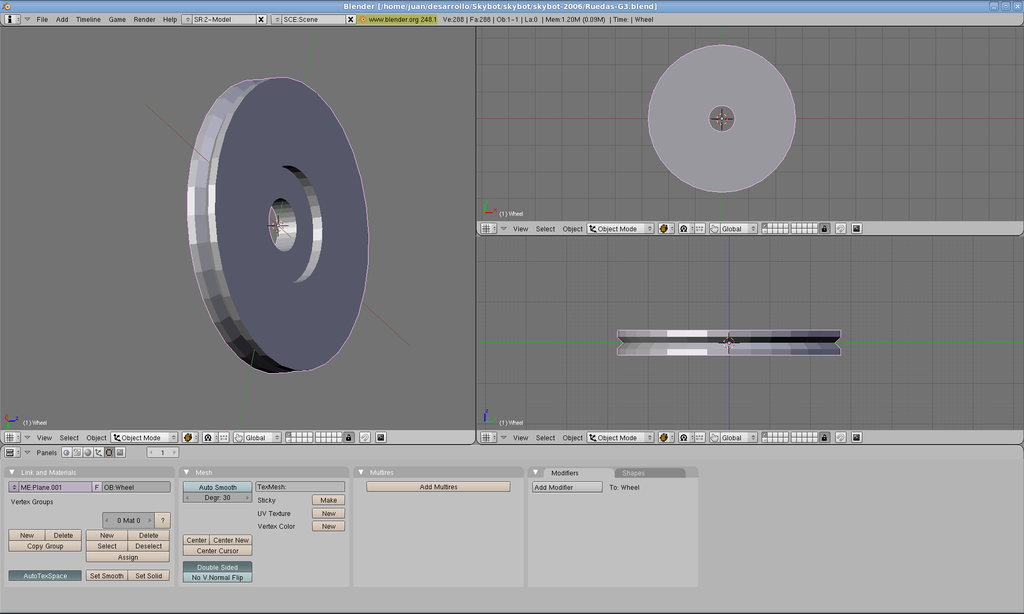Click the Add Multires button
1024x614 pixels.
point(438,487)
